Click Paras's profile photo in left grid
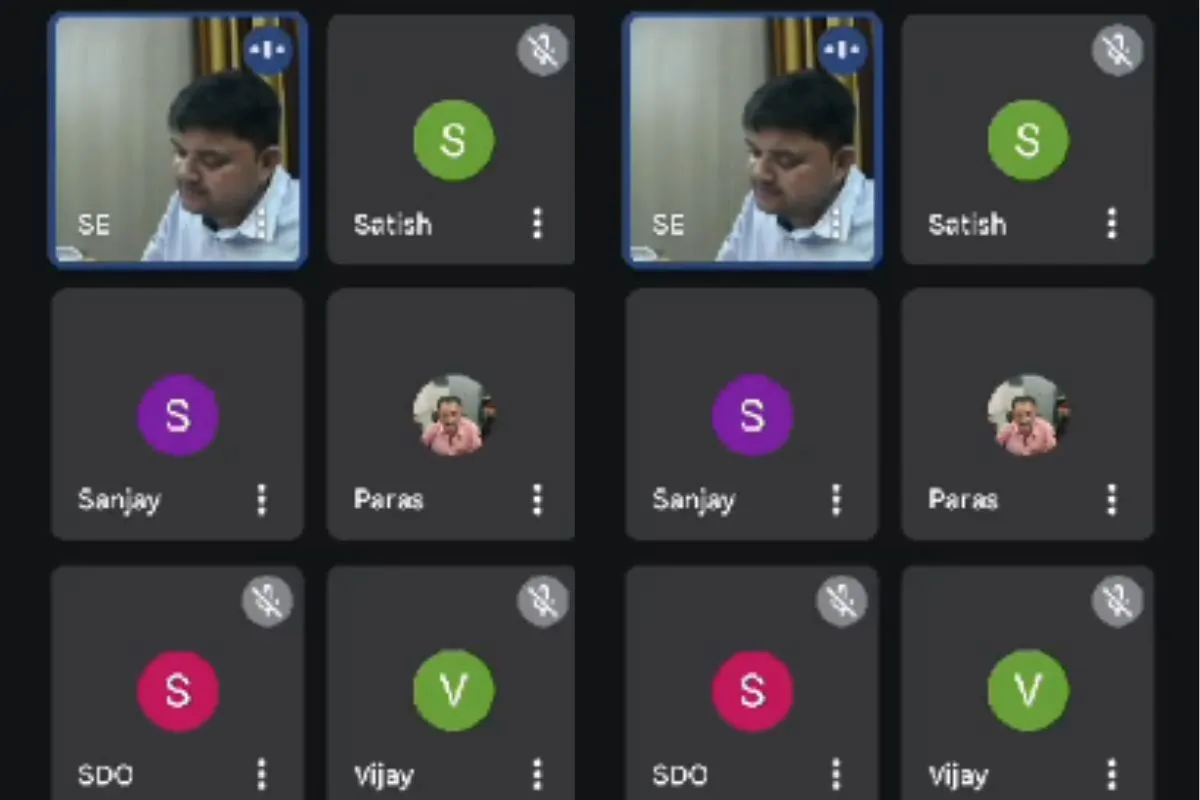The height and width of the screenshot is (800, 1200). (x=454, y=415)
